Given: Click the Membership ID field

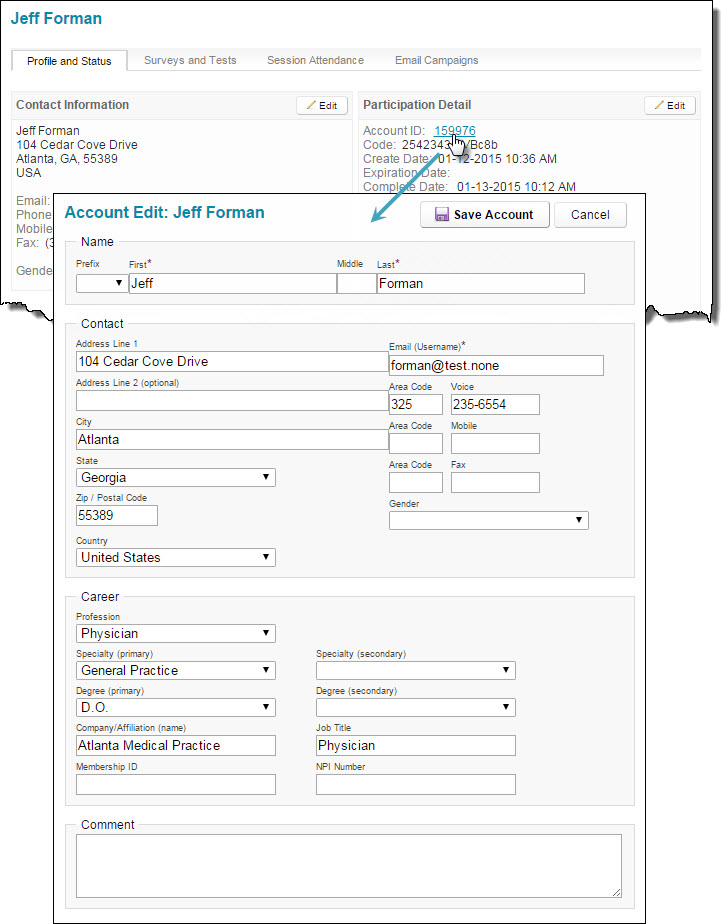Looking at the screenshot, I should pos(176,784).
